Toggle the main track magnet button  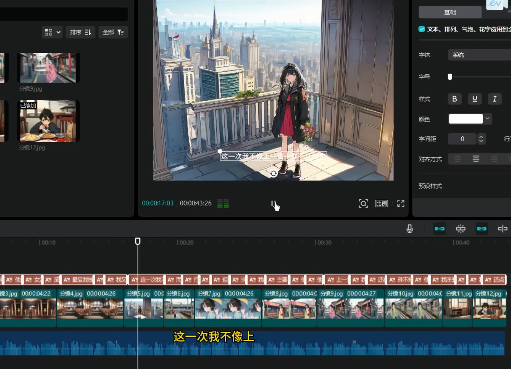(439, 229)
